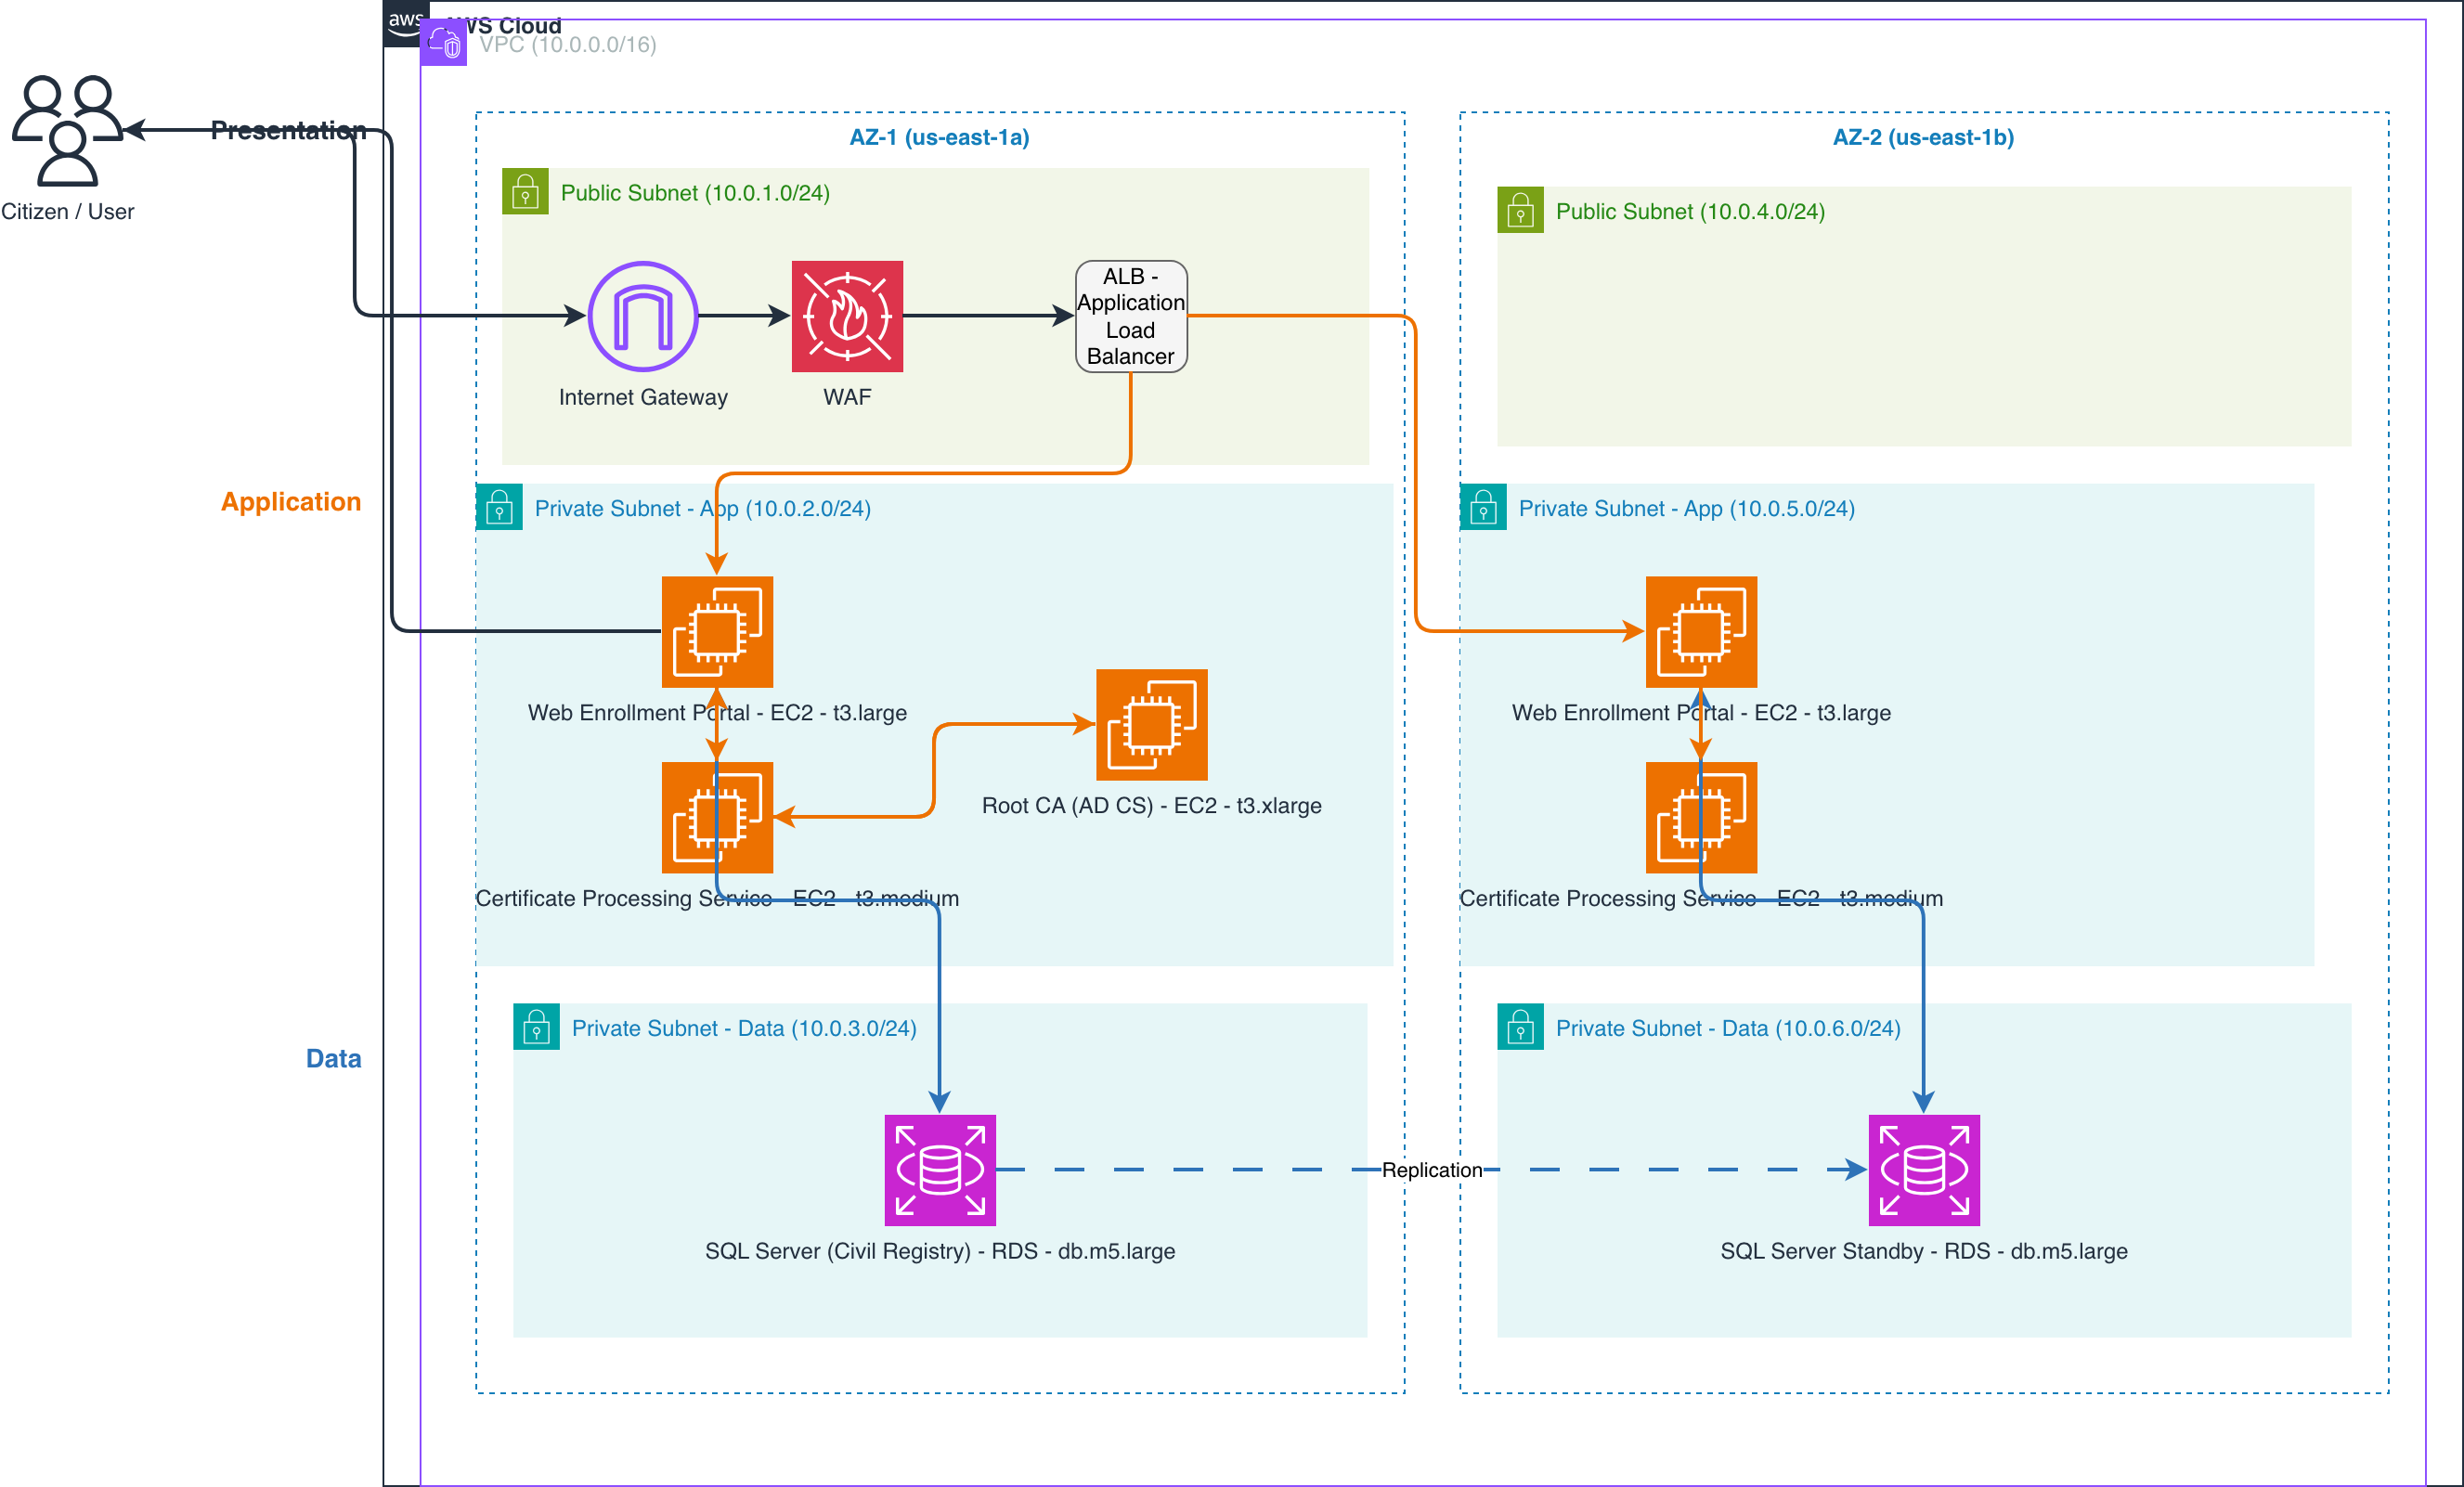Select 'Private Subnet - Data (10.0.3.0/24)' text
Screen dimensions: 2464x1487
pyautogui.click(x=744, y=1028)
